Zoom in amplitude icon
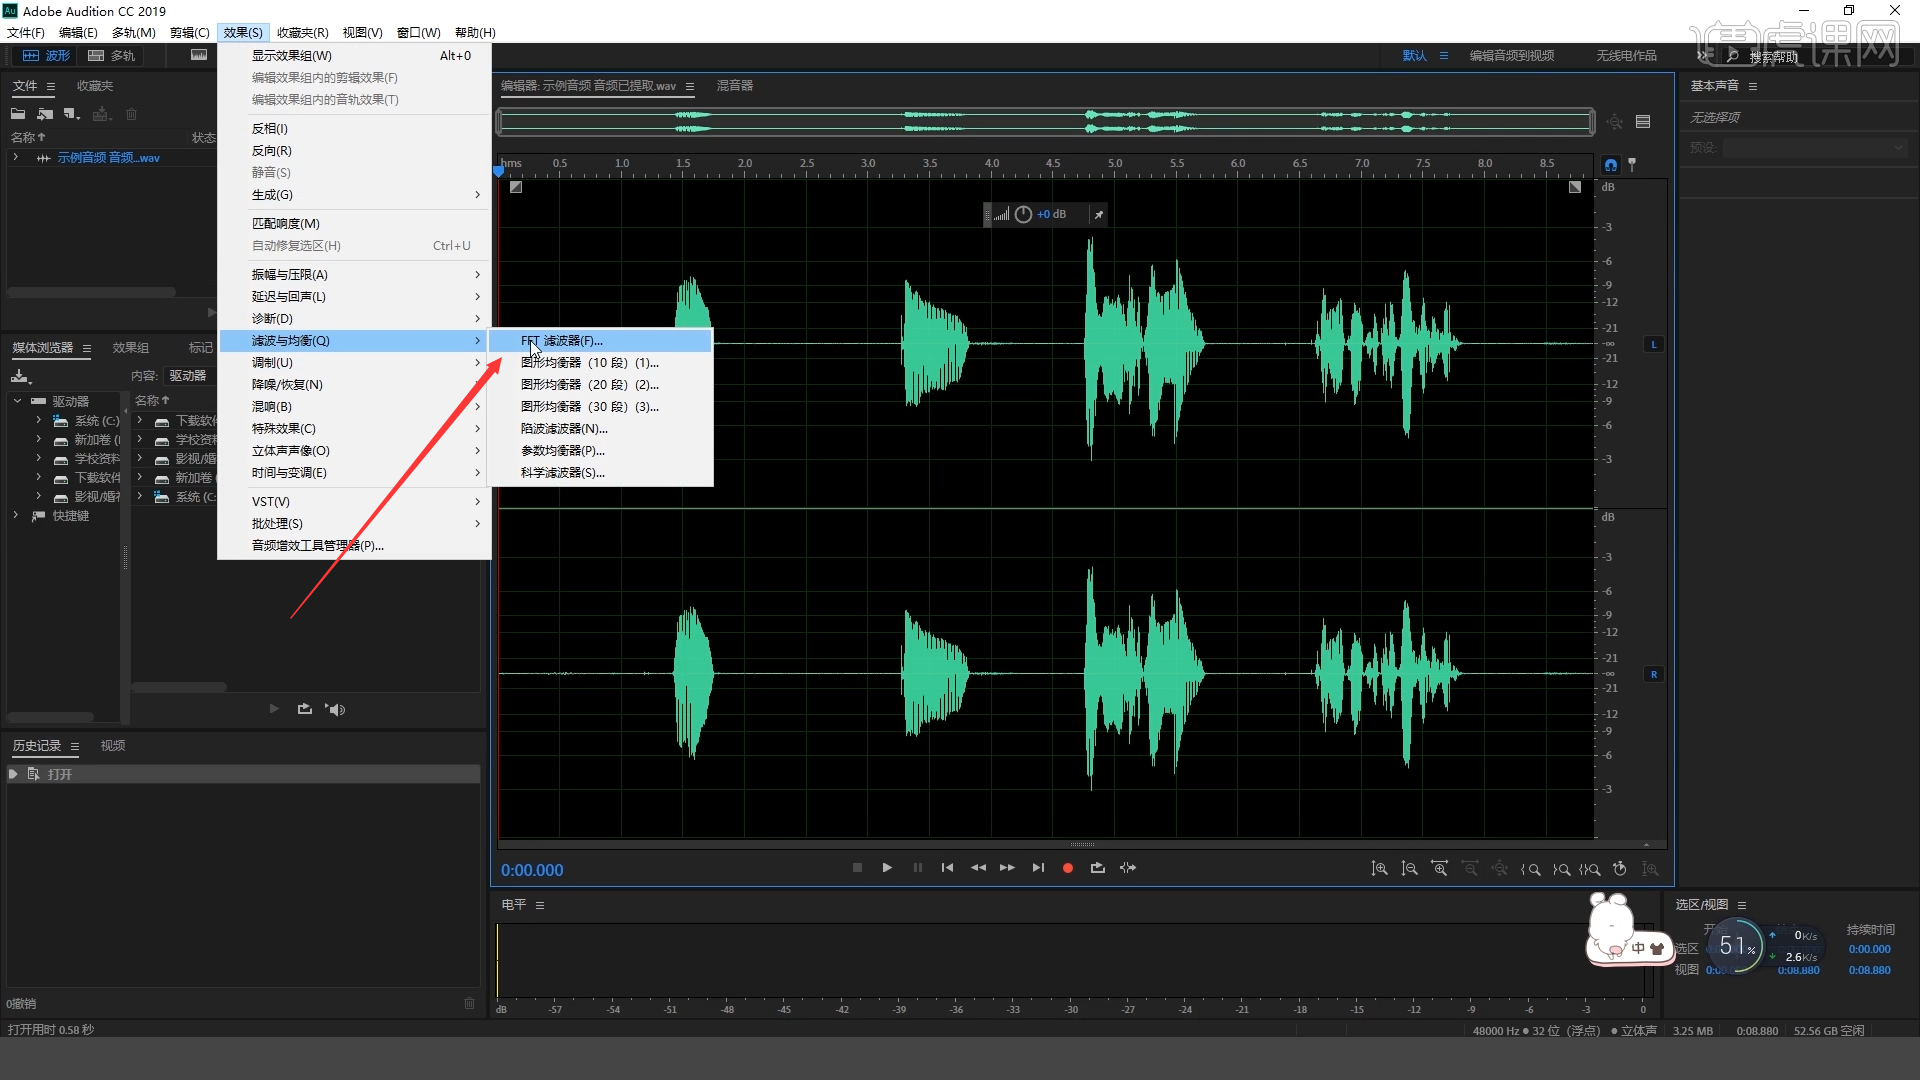 [1379, 869]
